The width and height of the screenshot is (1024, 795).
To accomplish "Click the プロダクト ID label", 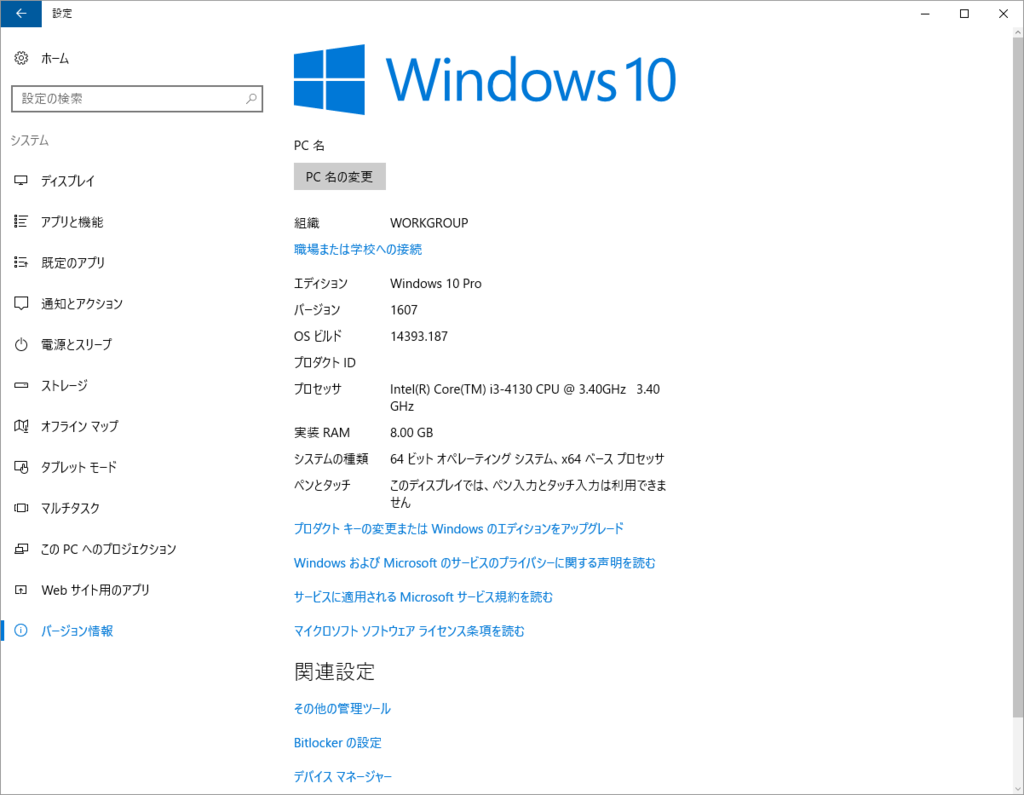I will 325,363.
